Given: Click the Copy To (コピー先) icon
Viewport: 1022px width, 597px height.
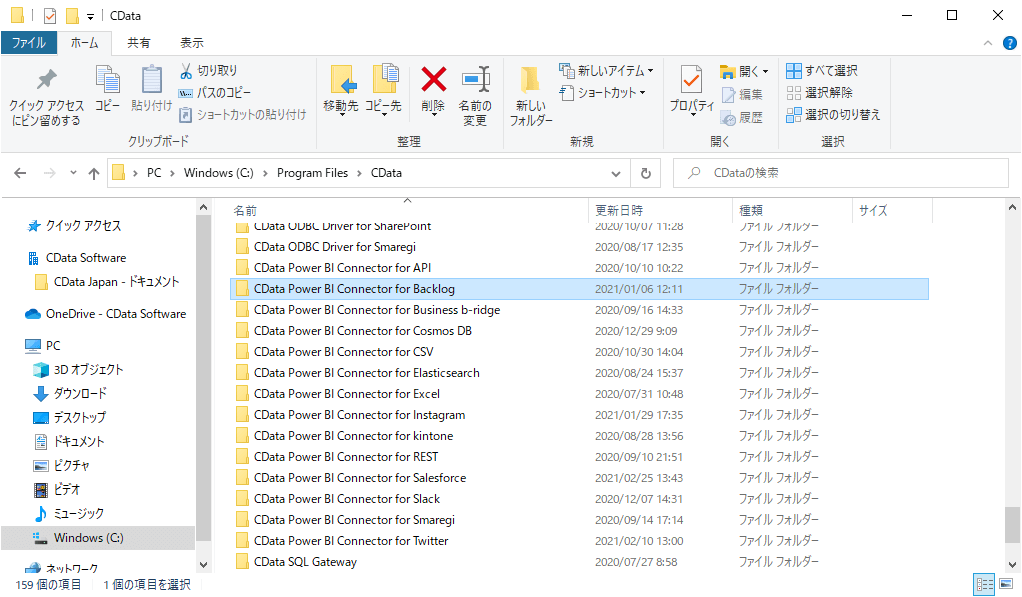Looking at the screenshot, I should click(385, 80).
